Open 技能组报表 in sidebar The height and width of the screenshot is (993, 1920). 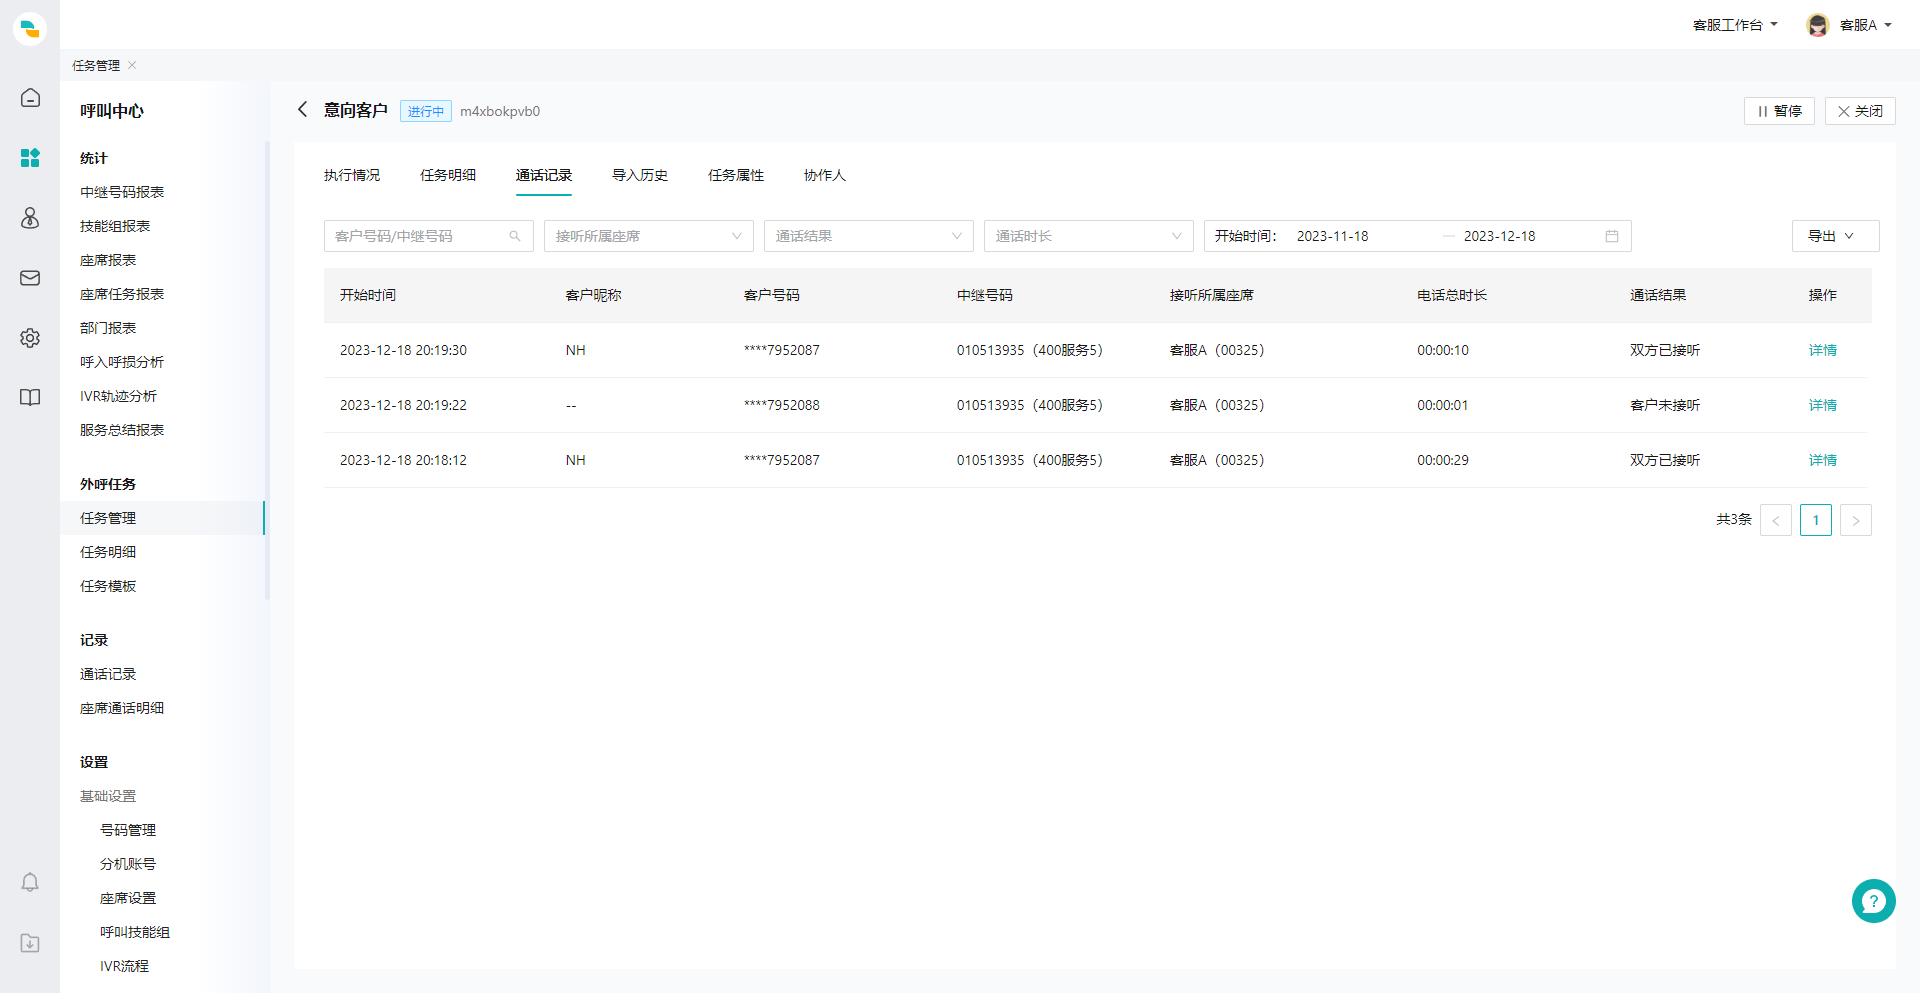(x=115, y=226)
